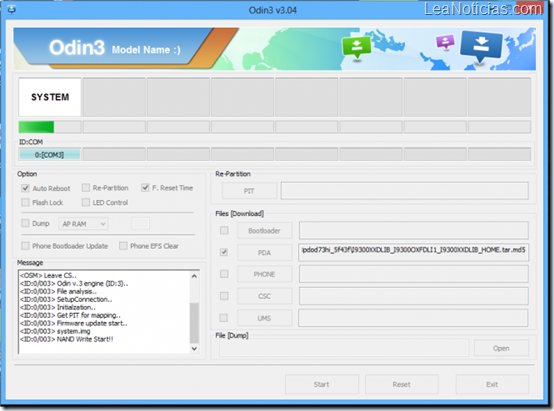Viewport: 554px width, 411px height.
Task: Click the PIT file path field
Action: [405, 191]
